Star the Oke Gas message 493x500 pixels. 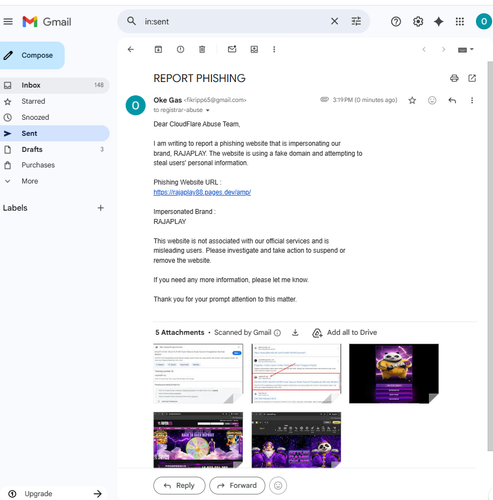click(412, 100)
